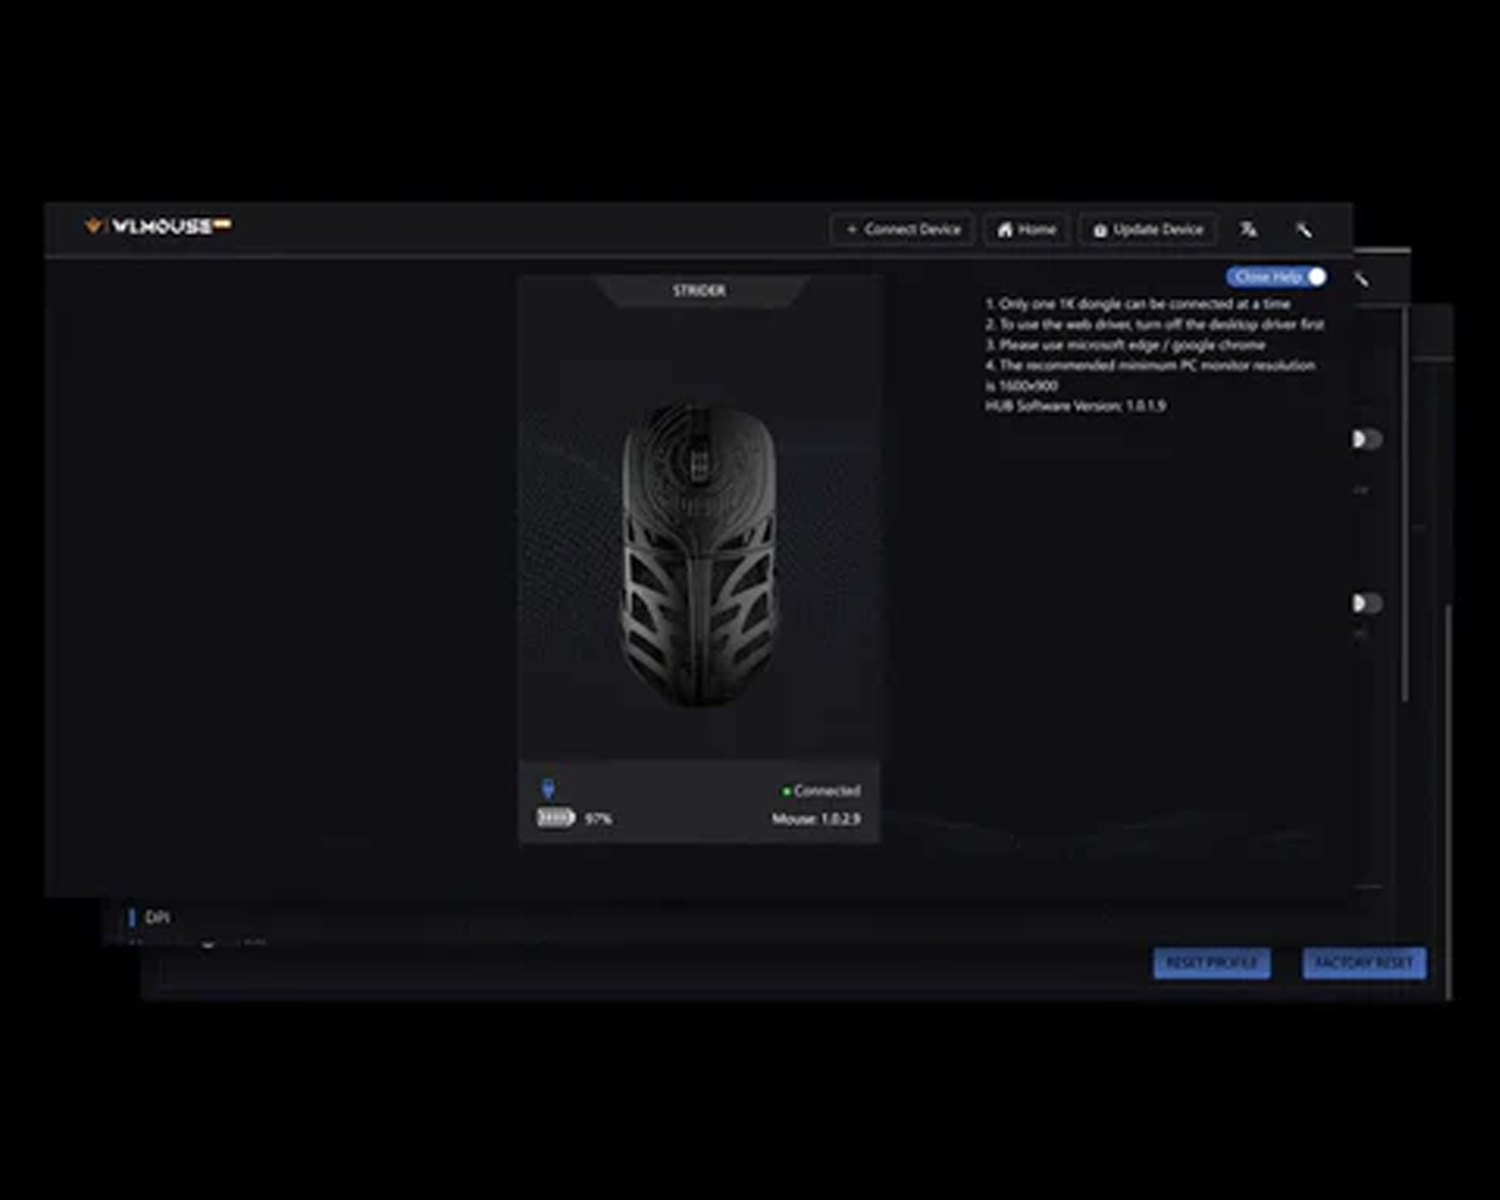Click the wrench icon on the background window
The height and width of the screenshot is (1200, 1500).
pyautogui.click(x=1362, y=279)
